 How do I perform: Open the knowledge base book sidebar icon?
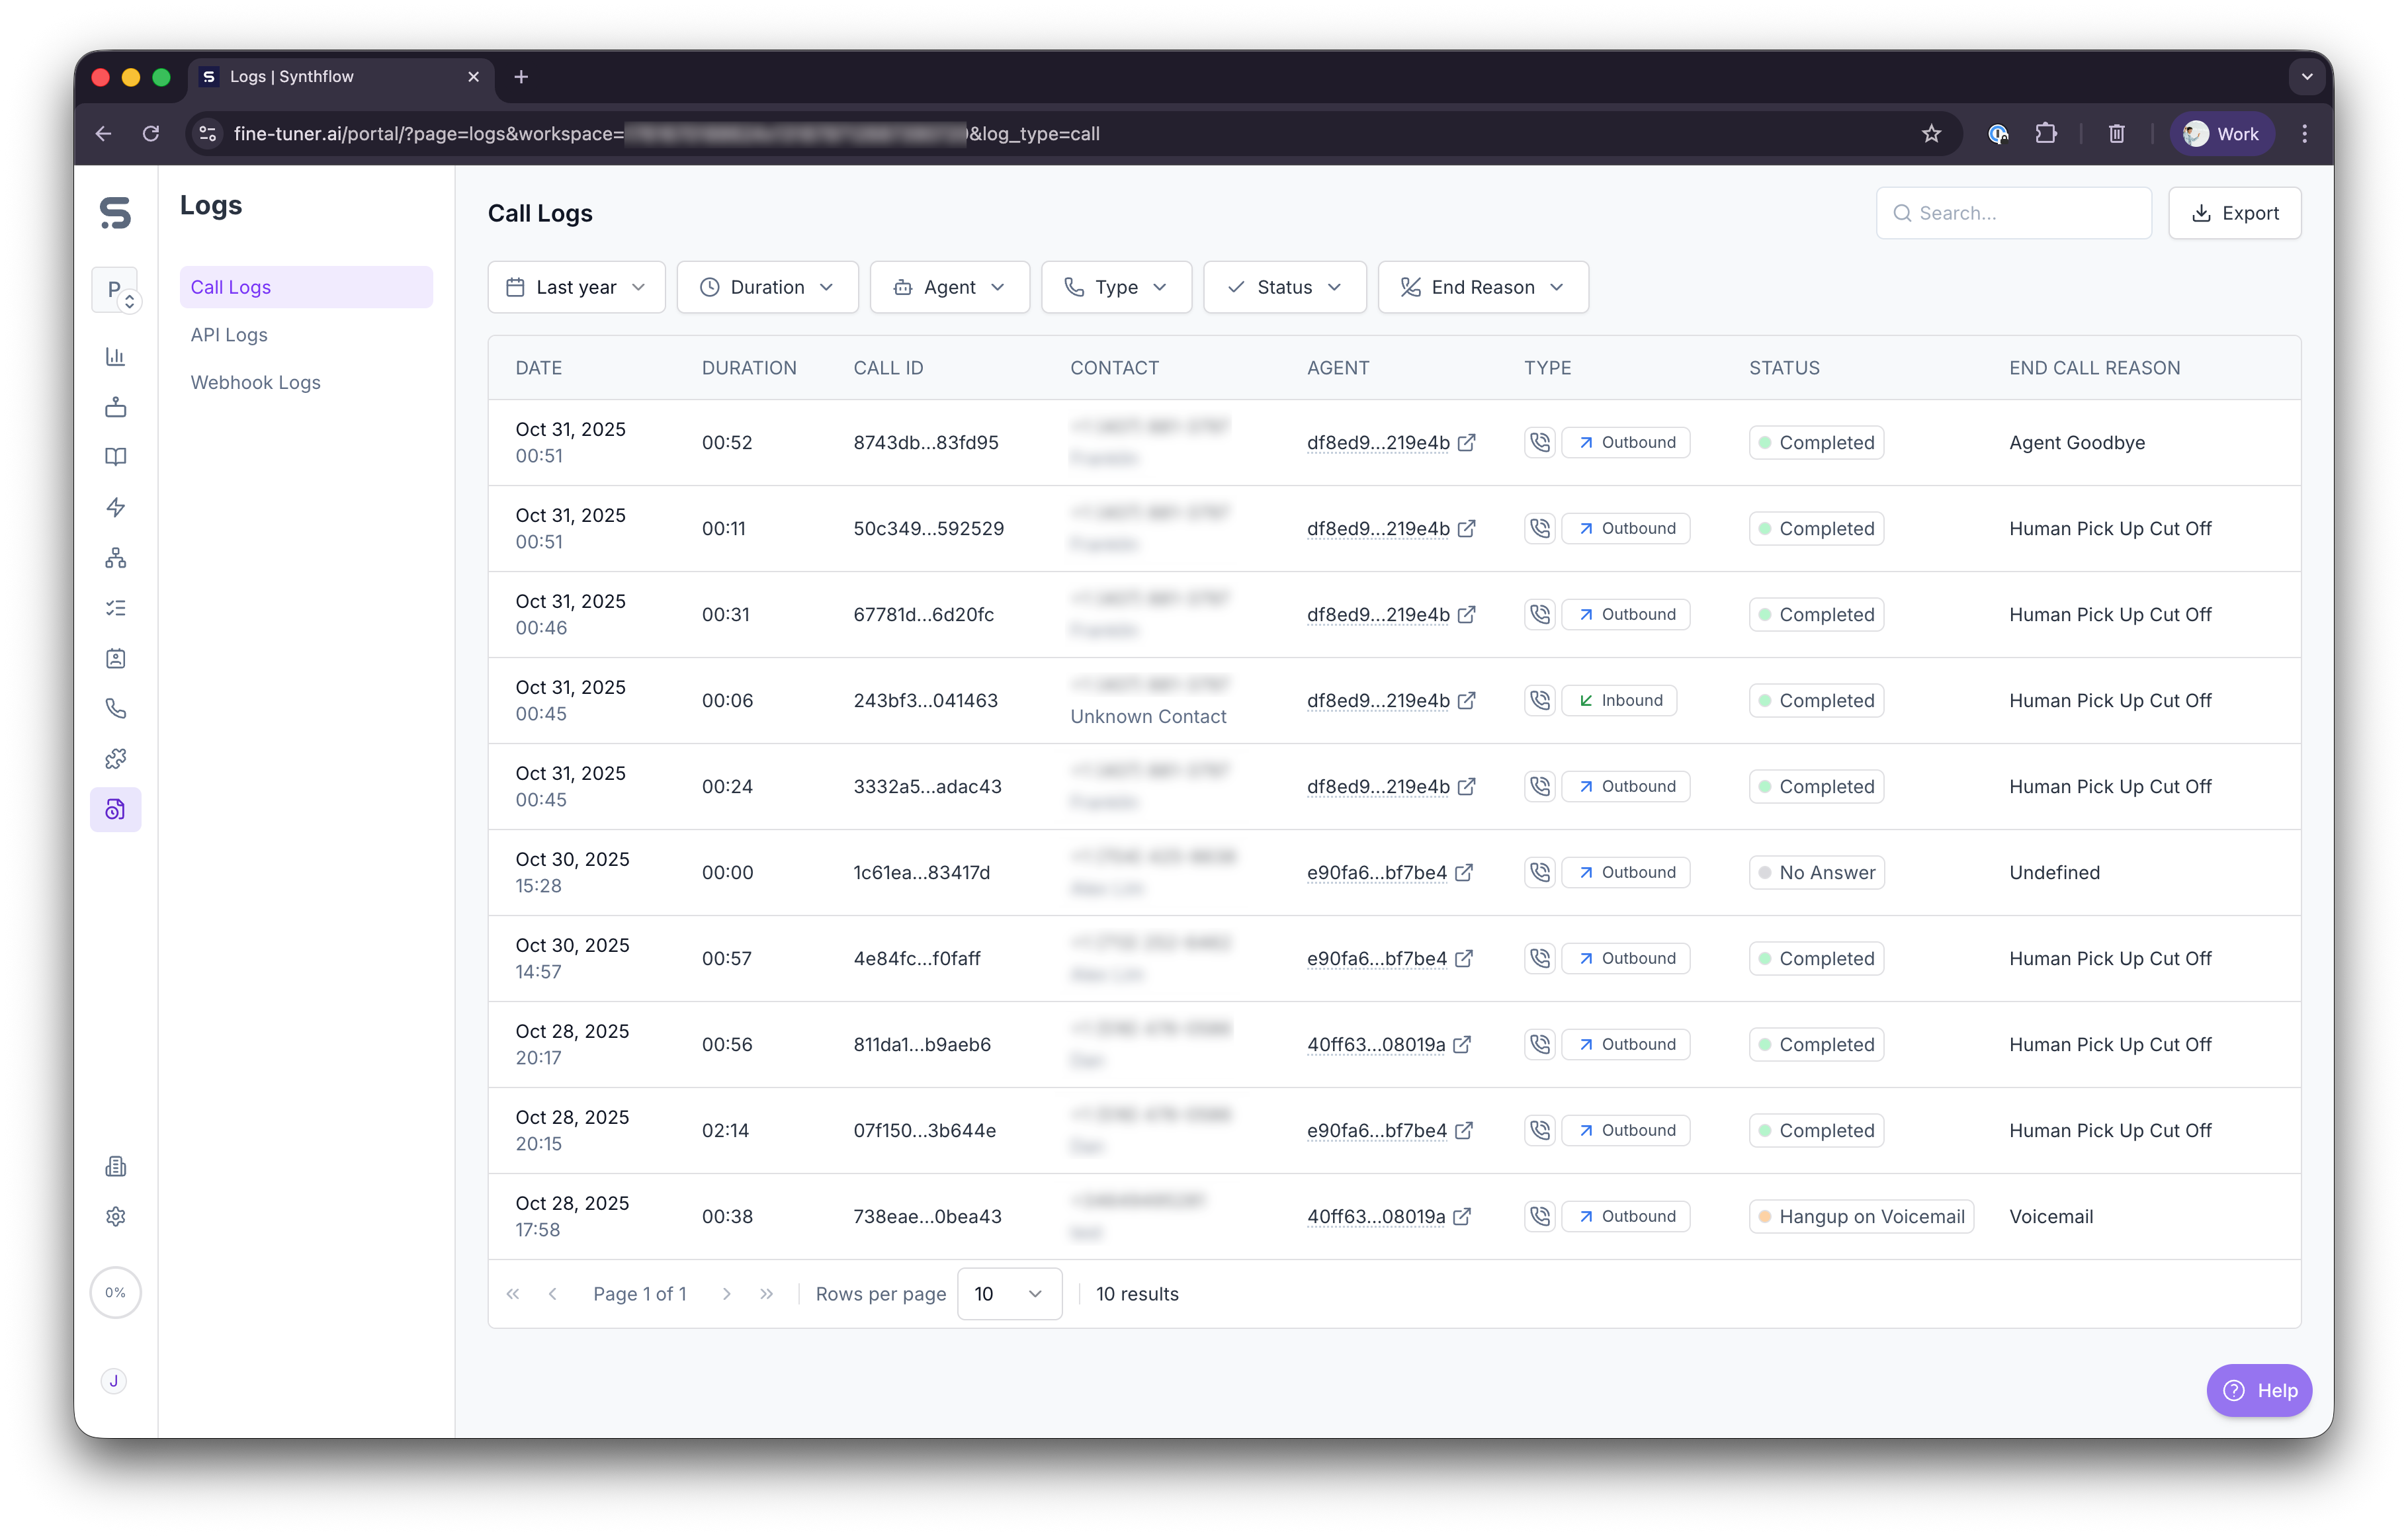tap(115, 457)
